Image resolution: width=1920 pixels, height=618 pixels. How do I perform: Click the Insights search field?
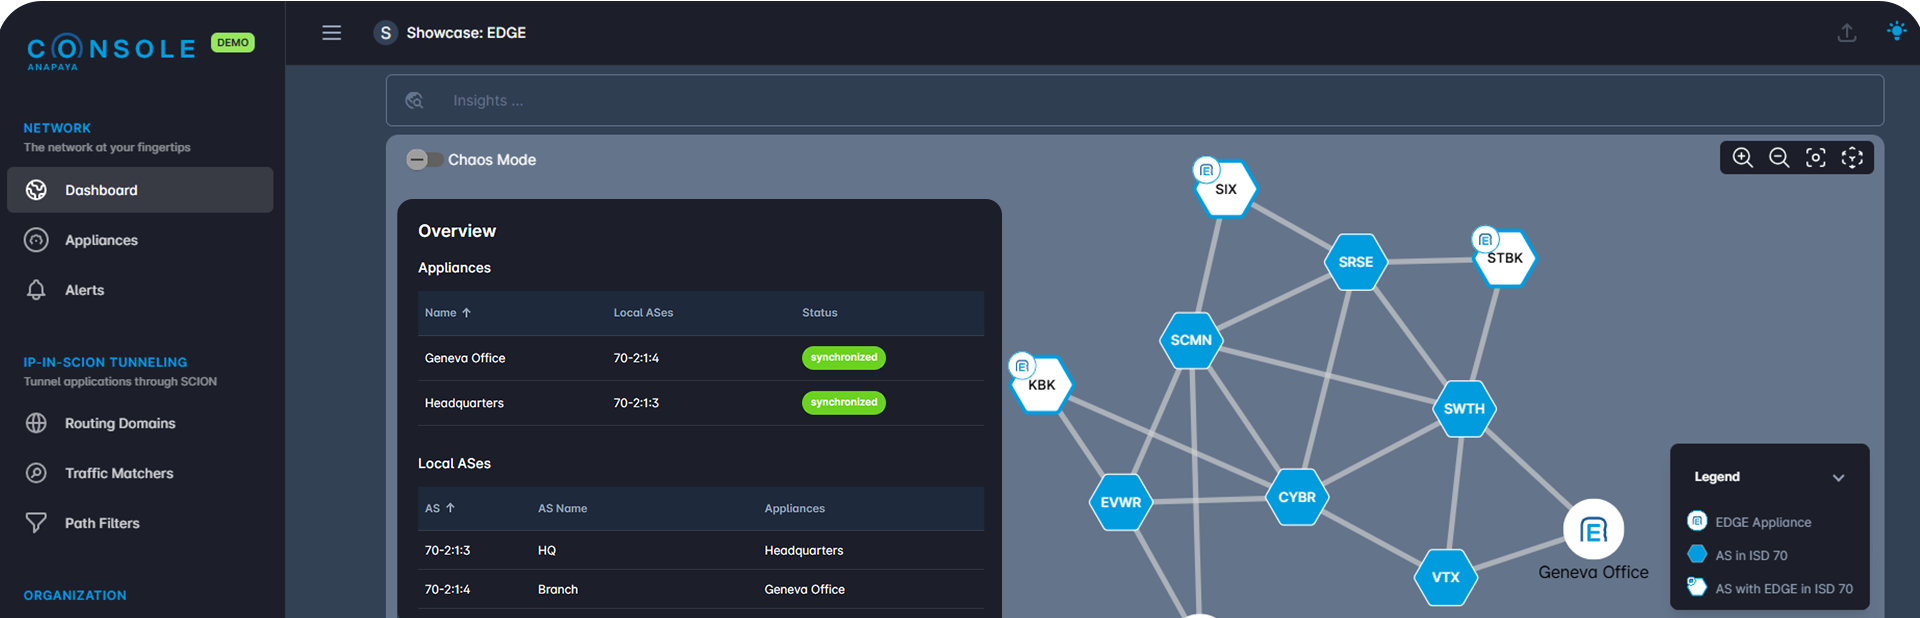pyautogui.click(x=1134, y=101)
